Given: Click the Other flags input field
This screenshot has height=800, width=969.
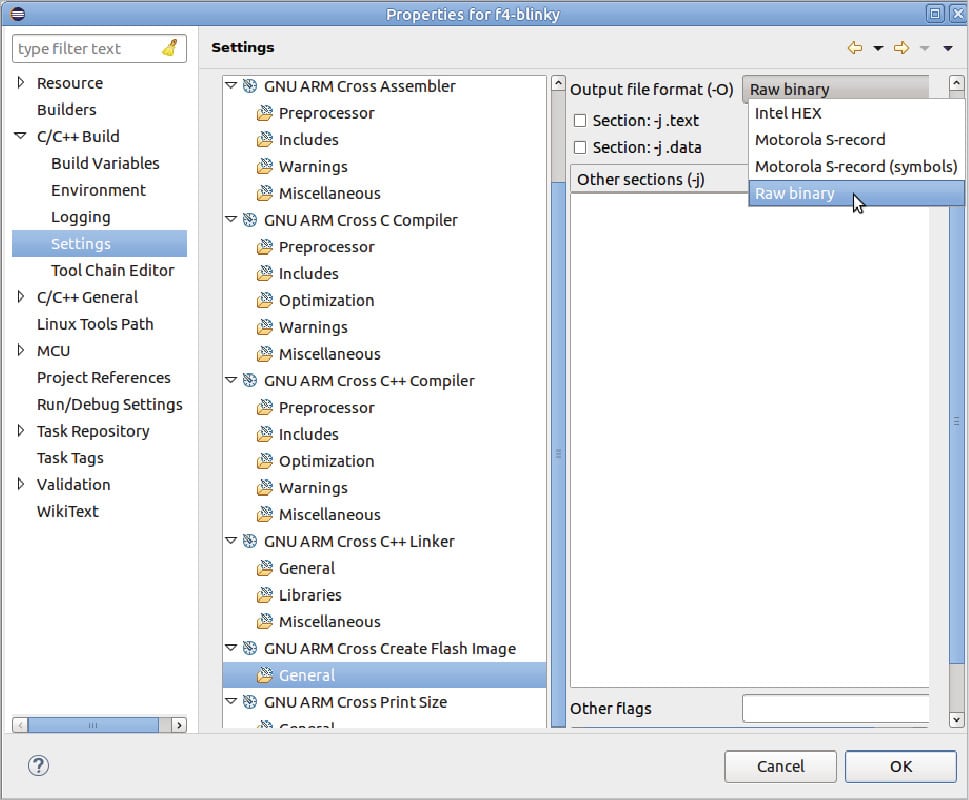Looking at the screenshot, I should tap(835, 708).
